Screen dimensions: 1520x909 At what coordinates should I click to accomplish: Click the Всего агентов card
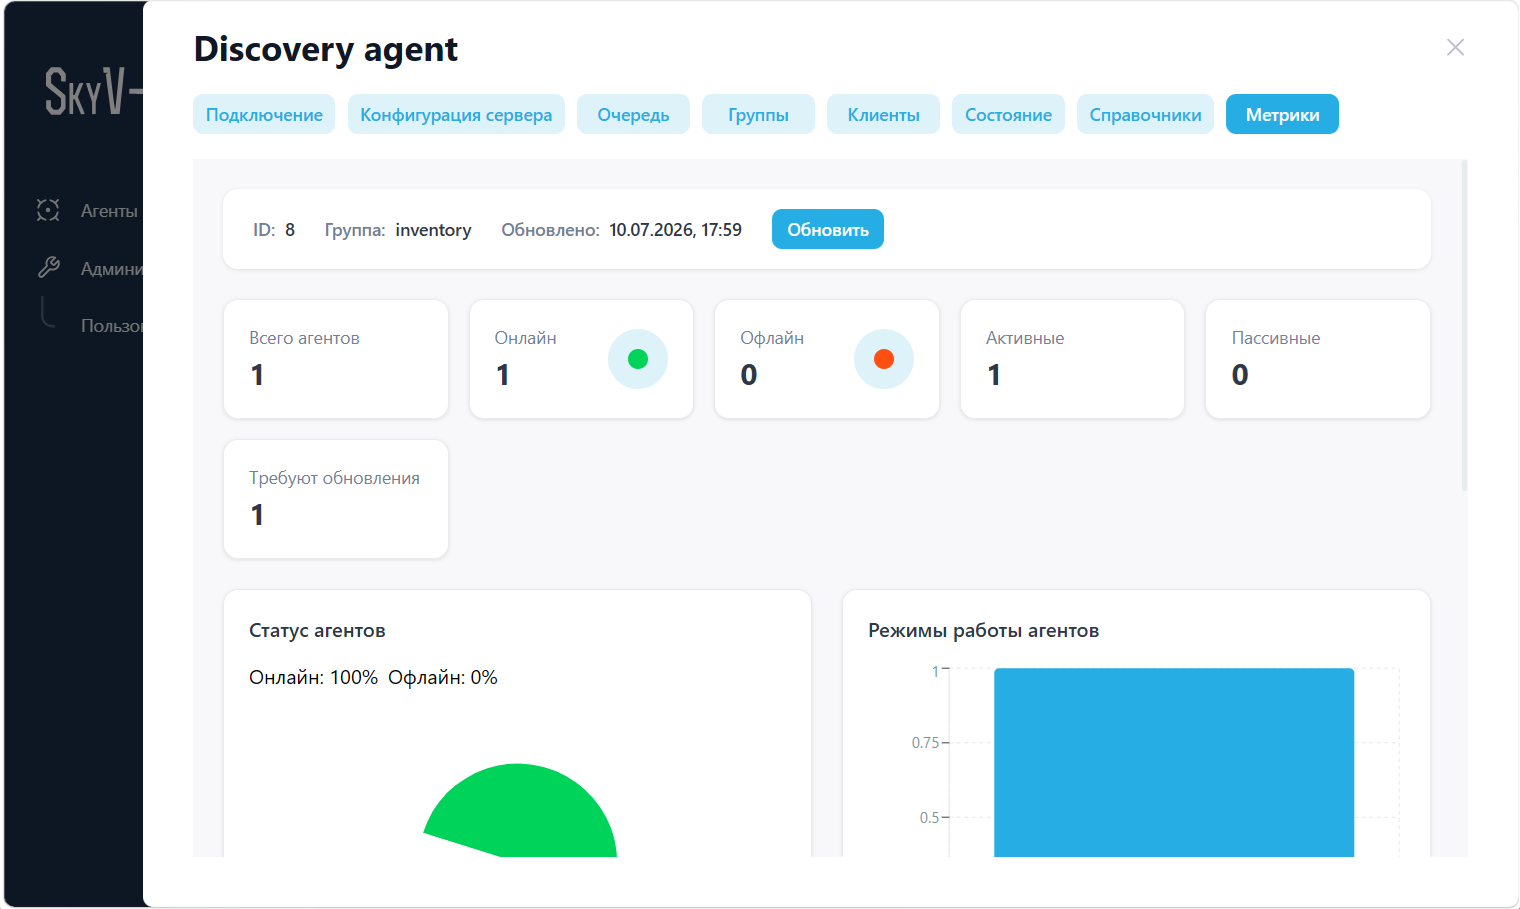click(x=336, y=359)
